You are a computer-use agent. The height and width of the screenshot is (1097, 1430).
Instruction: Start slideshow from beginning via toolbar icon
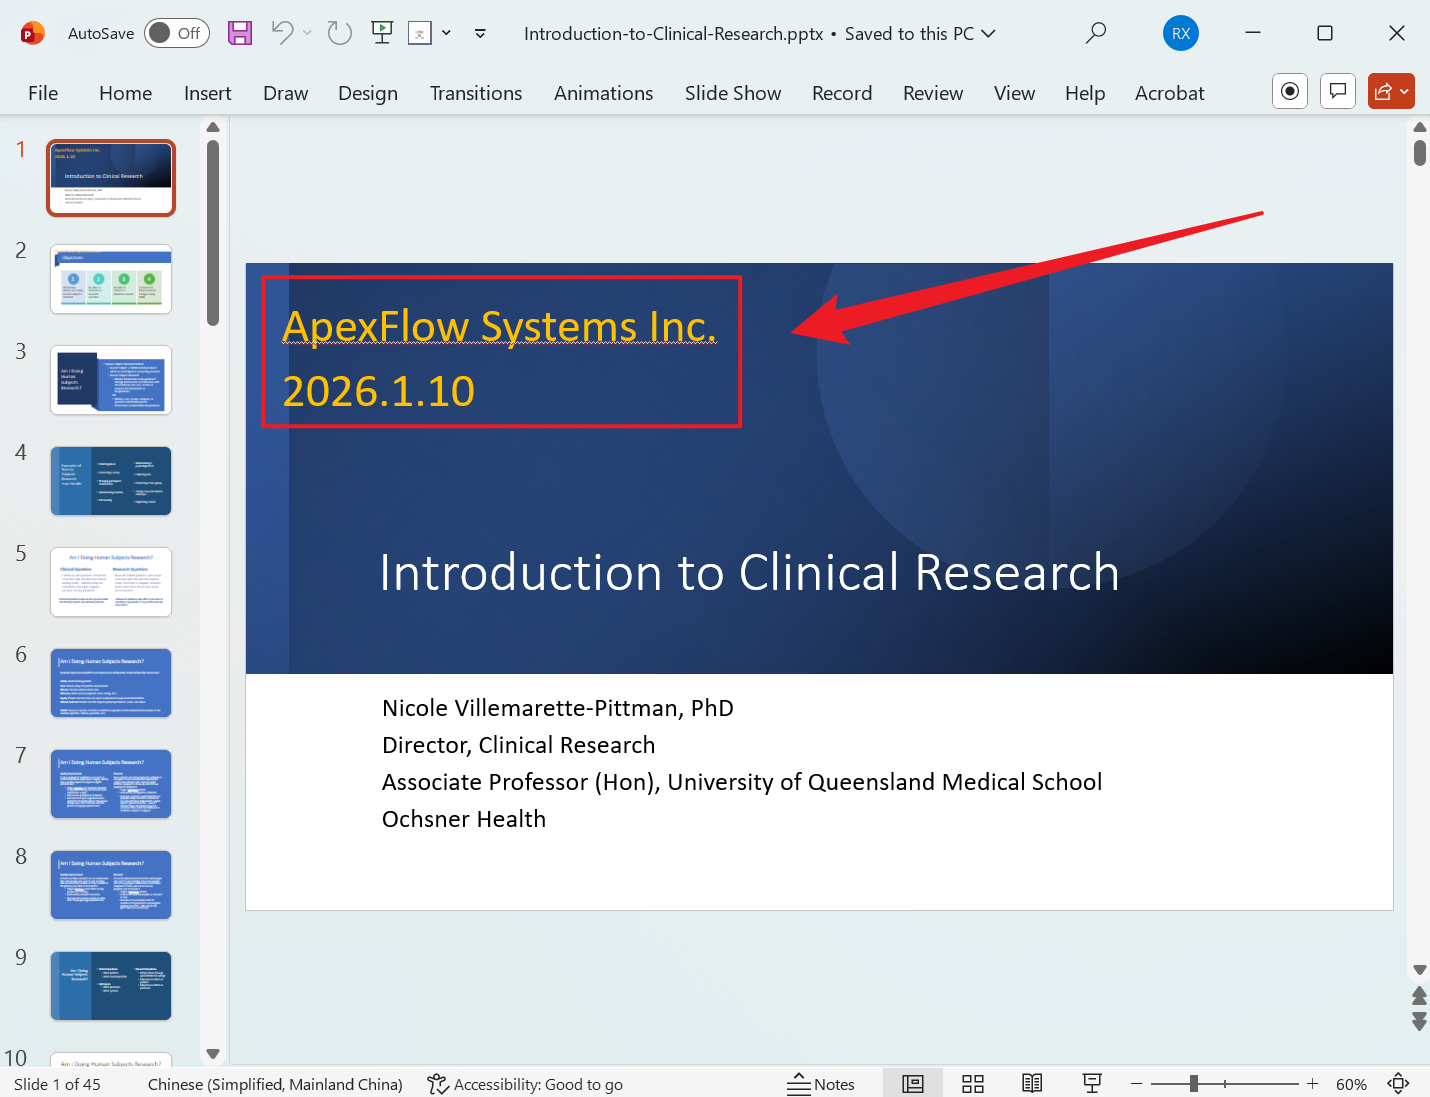click(x=381, y=33)
